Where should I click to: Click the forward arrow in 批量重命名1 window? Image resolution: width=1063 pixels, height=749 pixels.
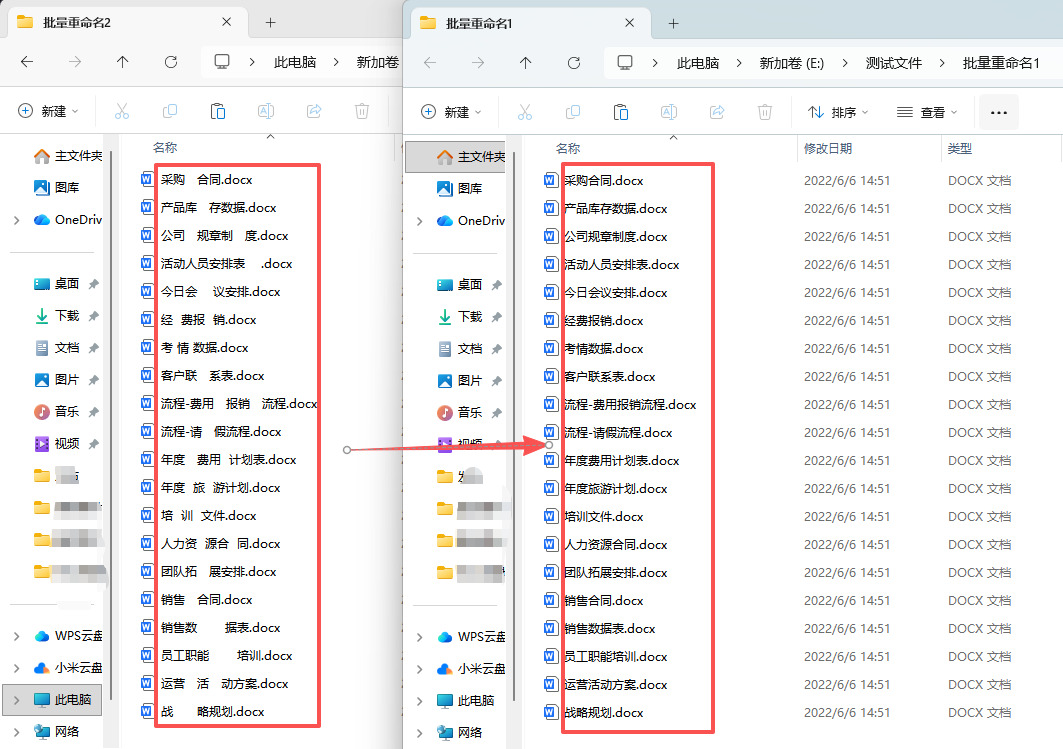point(478,63)
